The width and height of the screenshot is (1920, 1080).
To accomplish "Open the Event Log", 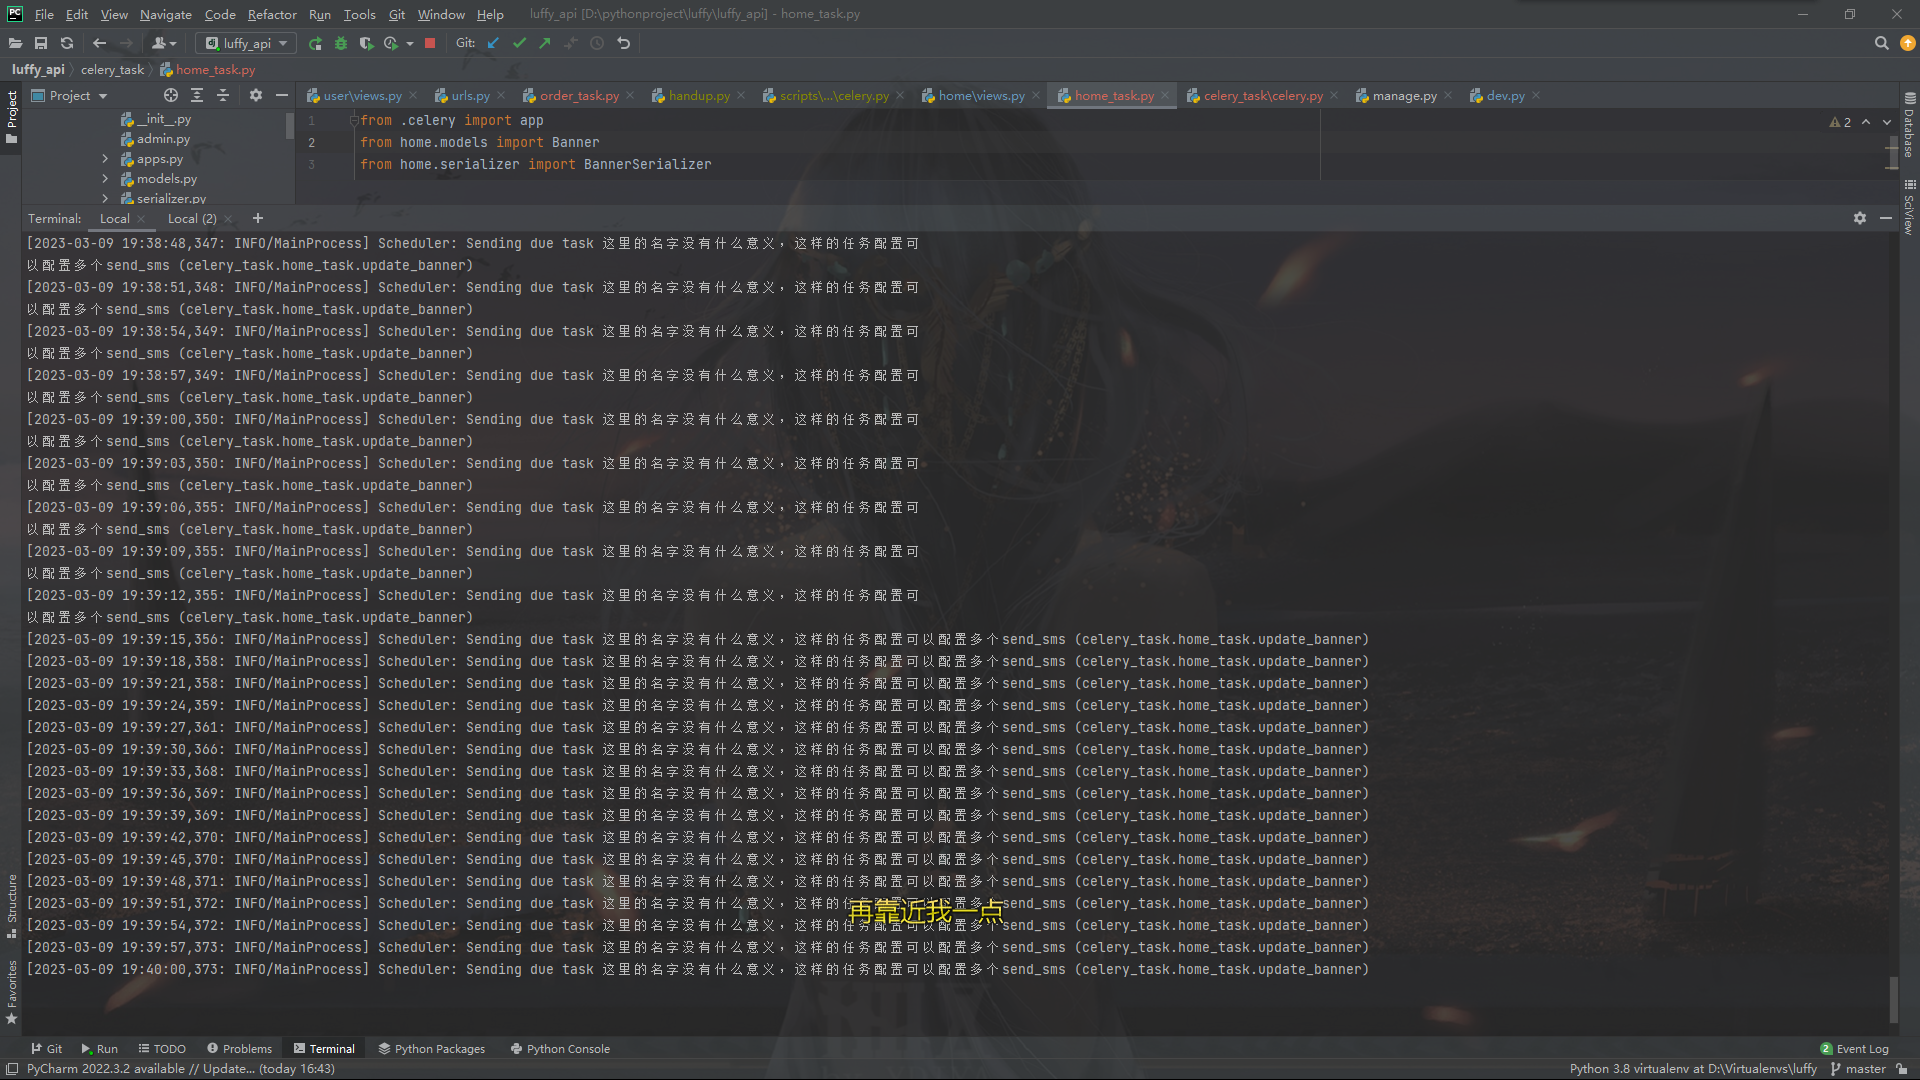I will tap(1854, 1049).
